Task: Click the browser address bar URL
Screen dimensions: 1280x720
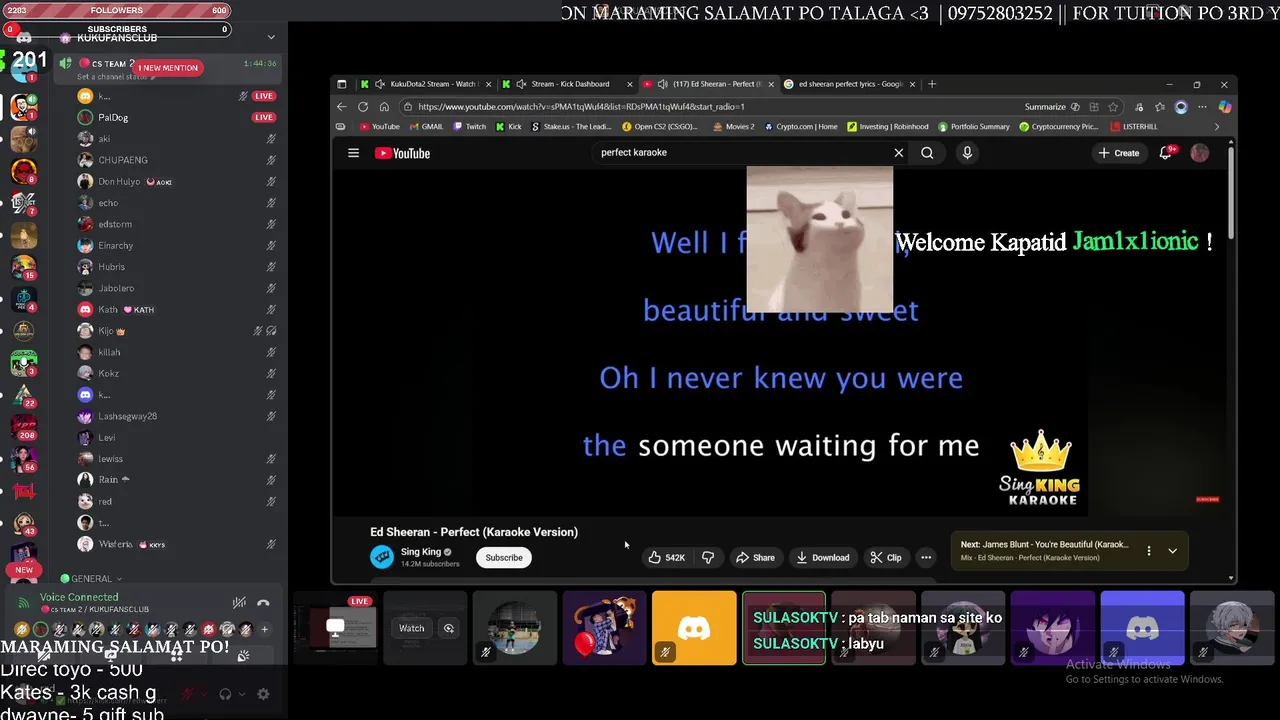Action: (581, 106)
